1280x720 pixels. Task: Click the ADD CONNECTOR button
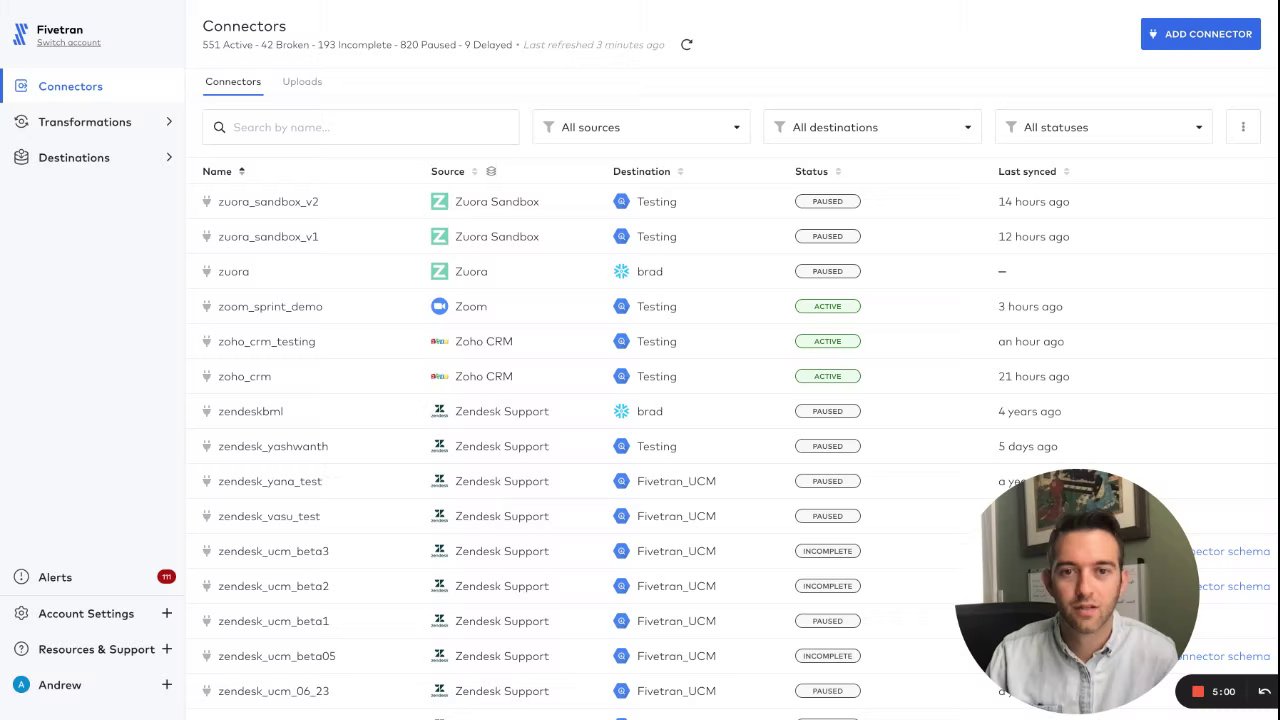tap(1200, 34)
